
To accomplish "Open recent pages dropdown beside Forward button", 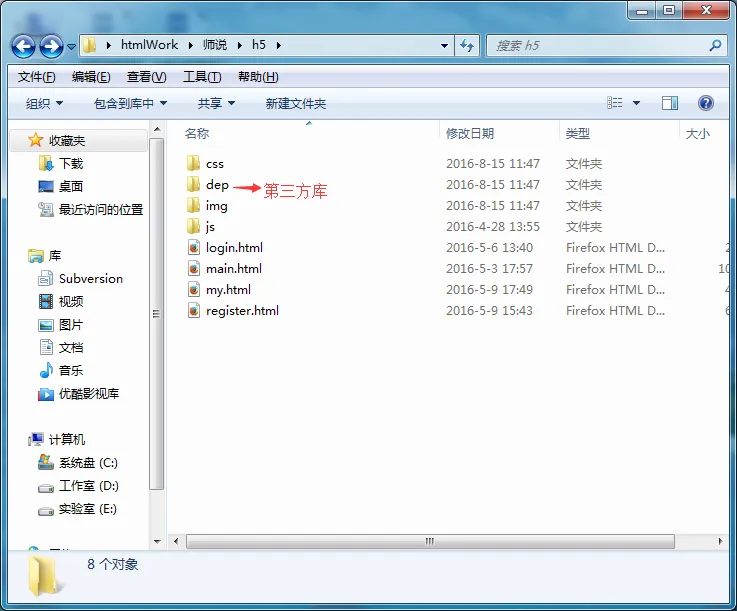I will 71,47.
